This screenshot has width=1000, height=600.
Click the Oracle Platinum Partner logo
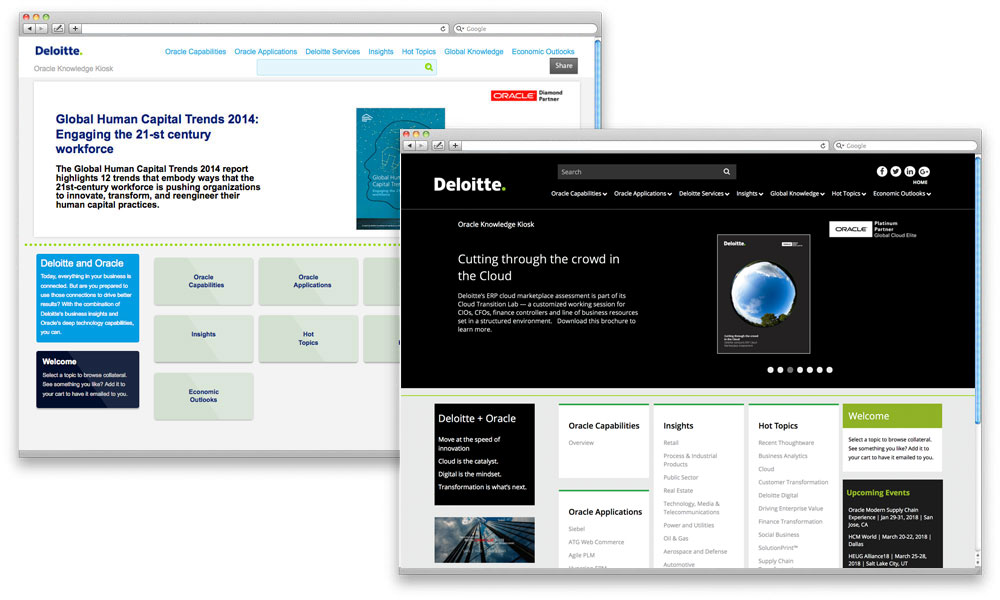coord(872,230)
